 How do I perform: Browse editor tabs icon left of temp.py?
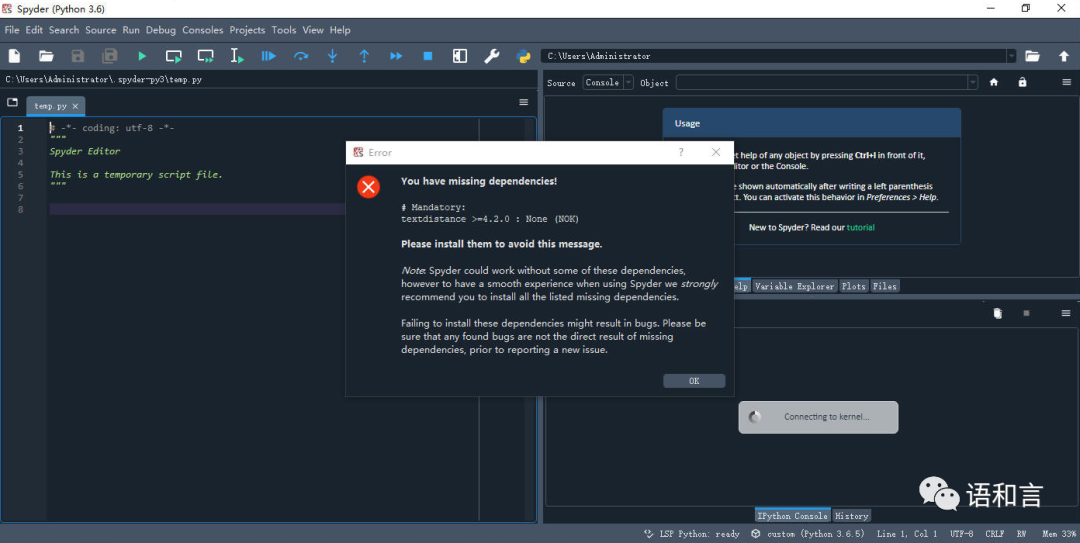click(12, 102)
